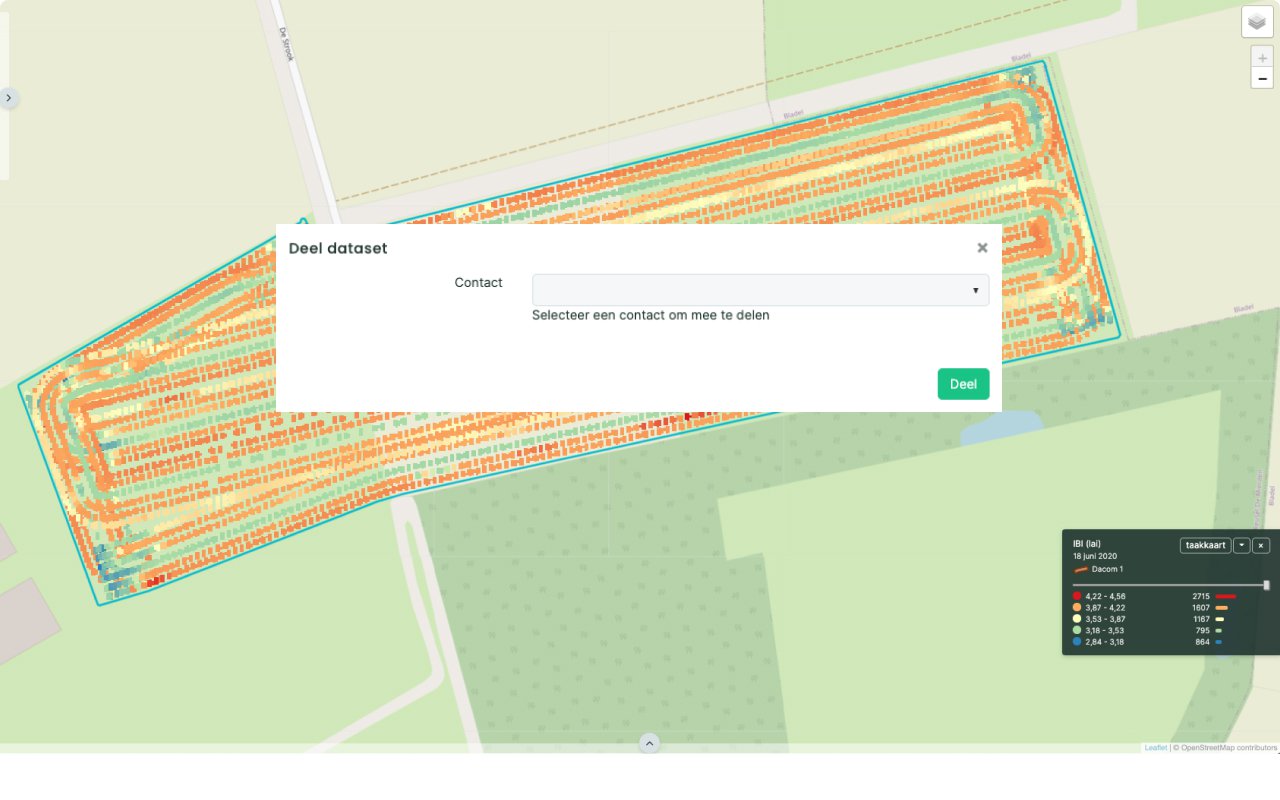
Task: Select the red 4,22 - 4,56 swatch
Action: [1077, 596]
